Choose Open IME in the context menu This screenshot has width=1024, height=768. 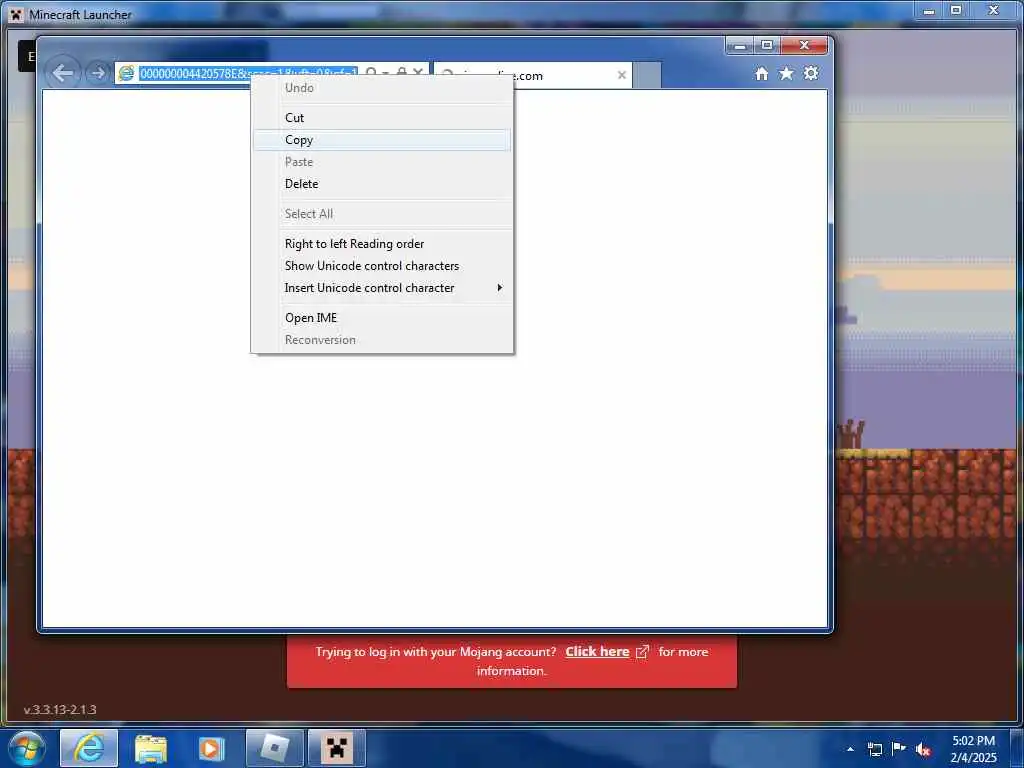point(382,318)
